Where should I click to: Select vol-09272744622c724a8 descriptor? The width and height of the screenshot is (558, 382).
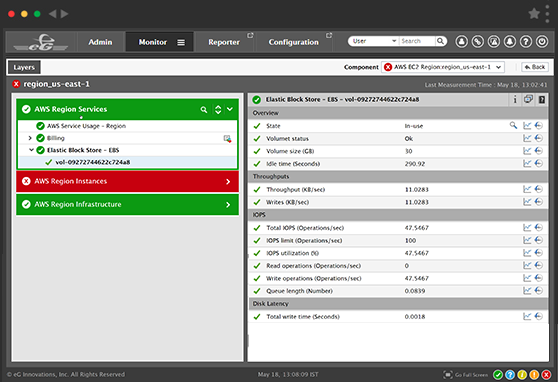(93, 162)
